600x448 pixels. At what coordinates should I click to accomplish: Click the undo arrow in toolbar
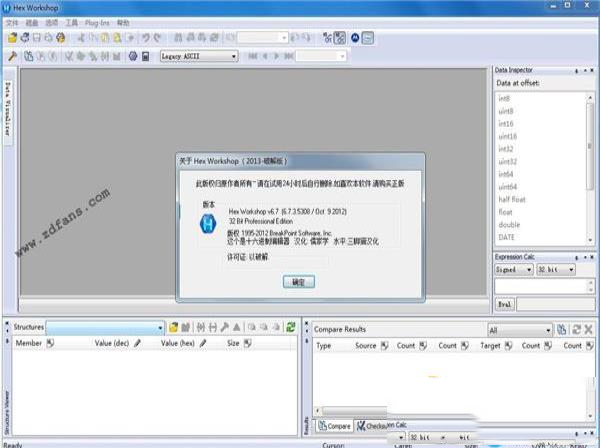(146, 38)
